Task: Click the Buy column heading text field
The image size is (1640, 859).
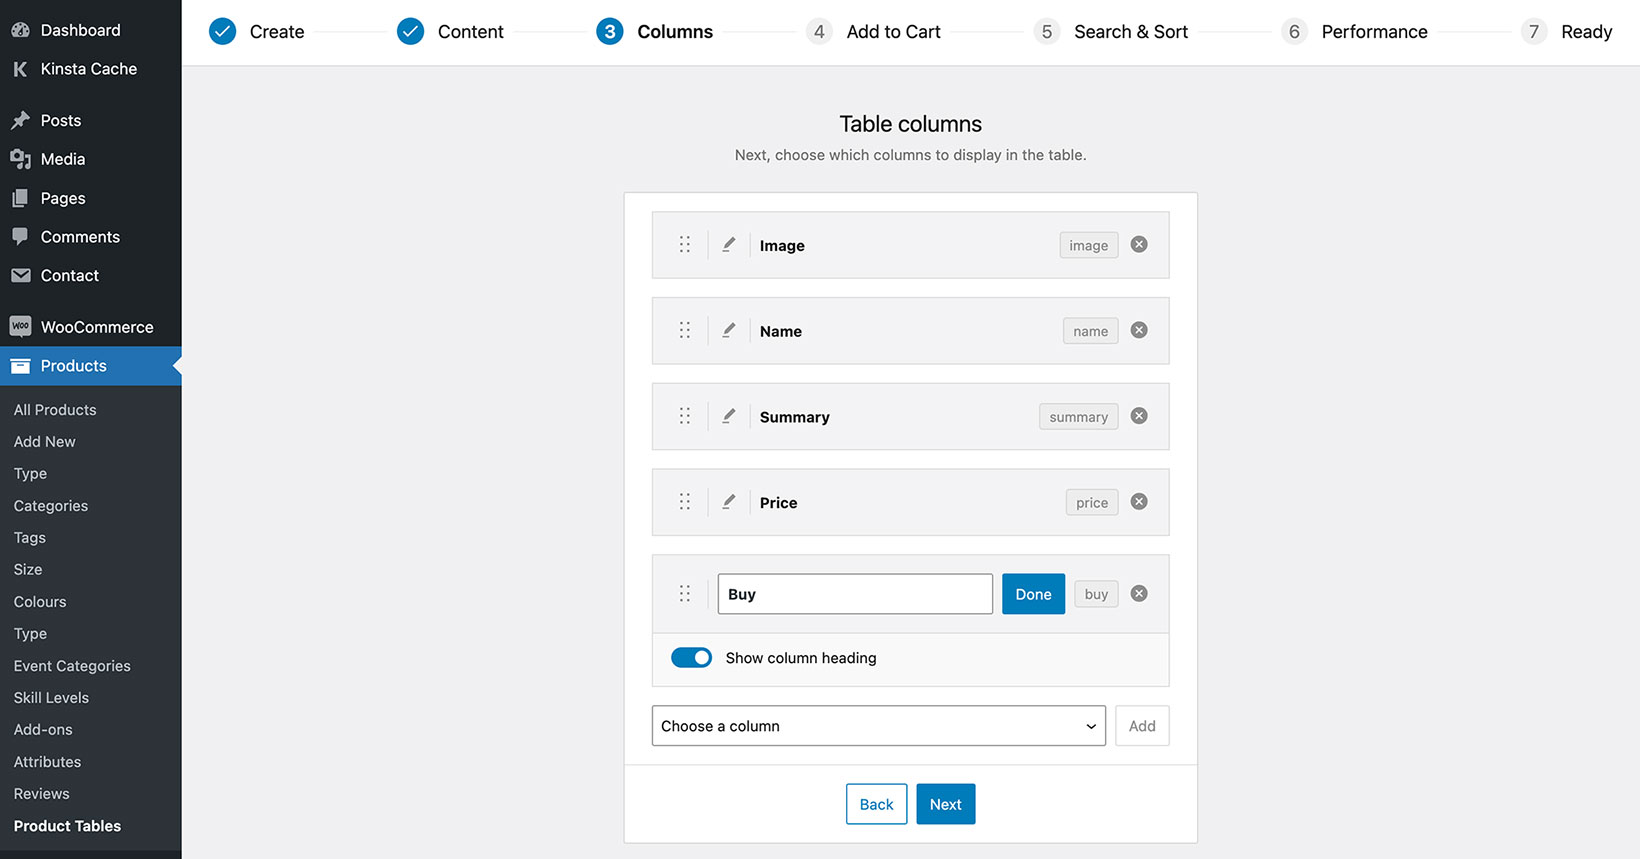Action: point(855,594)
